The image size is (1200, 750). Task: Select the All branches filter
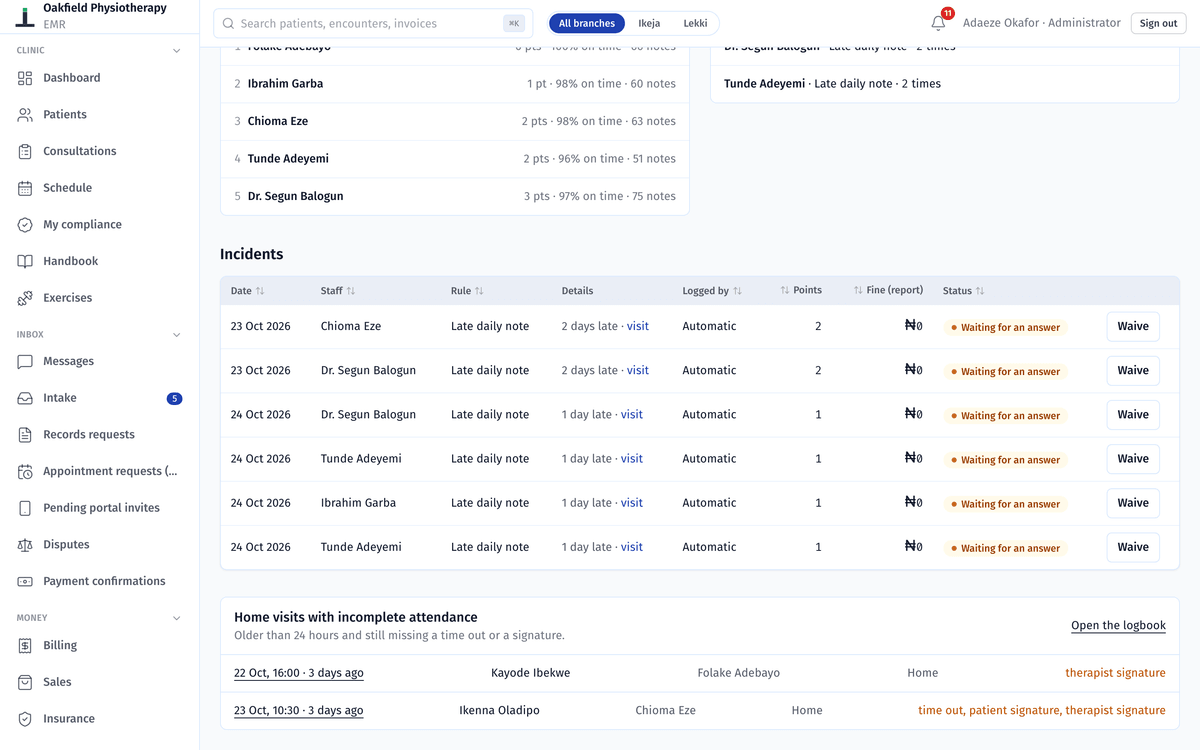587,23
